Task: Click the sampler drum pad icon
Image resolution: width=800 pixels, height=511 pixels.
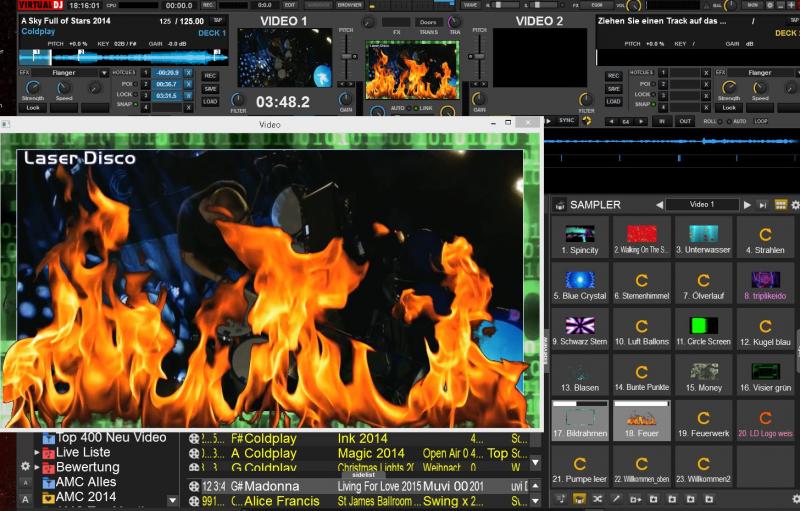Action: [x=560, y=205]
